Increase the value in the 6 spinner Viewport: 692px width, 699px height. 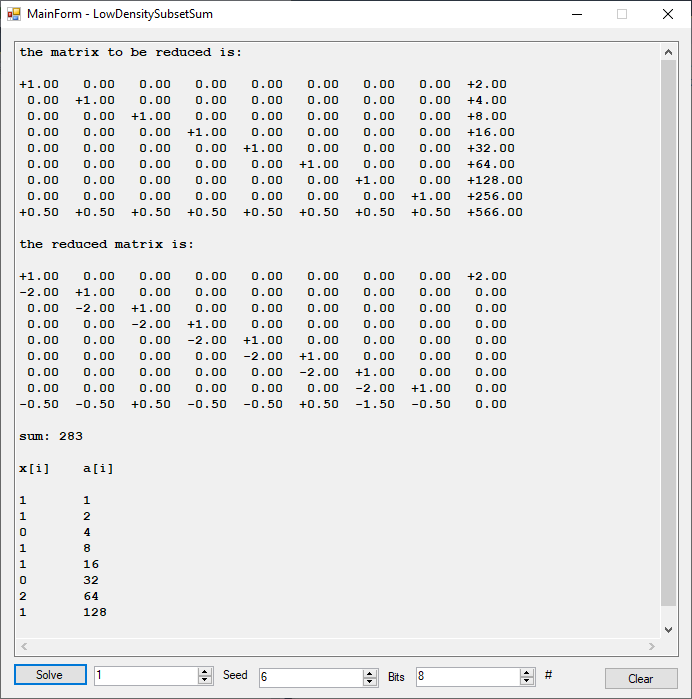coord(370,673)
